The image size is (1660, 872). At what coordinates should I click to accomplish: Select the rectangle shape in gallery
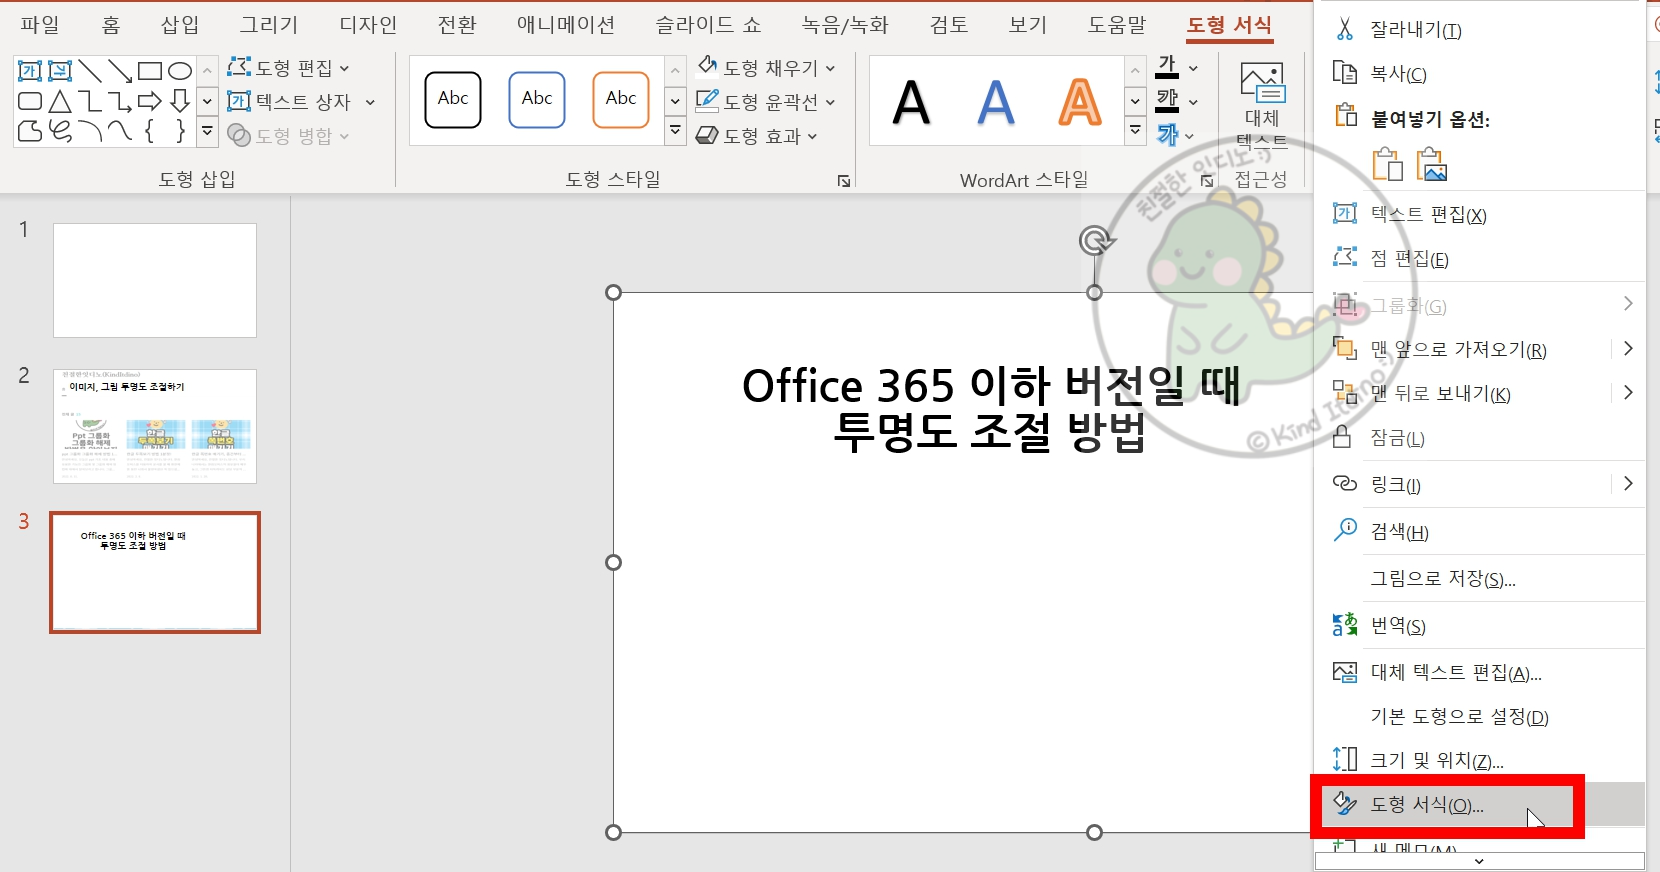click(x=150, y=71)
